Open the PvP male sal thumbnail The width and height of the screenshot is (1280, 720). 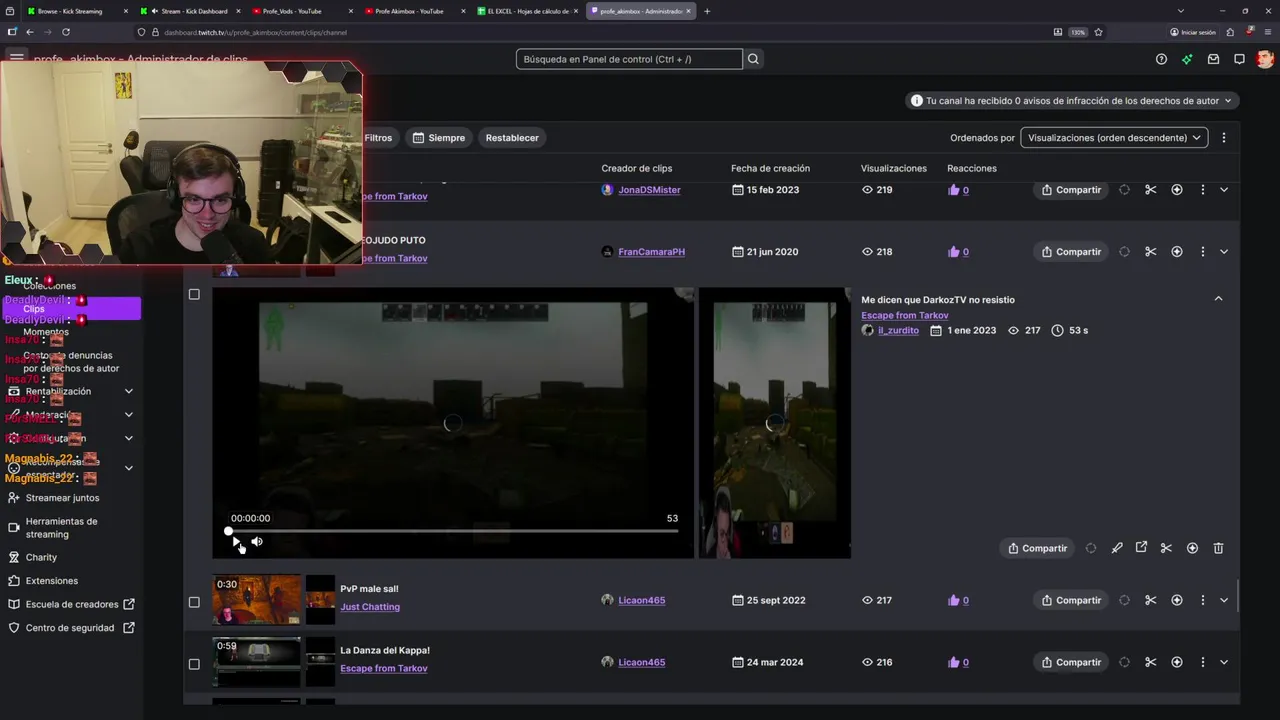[x=256, y=599]
